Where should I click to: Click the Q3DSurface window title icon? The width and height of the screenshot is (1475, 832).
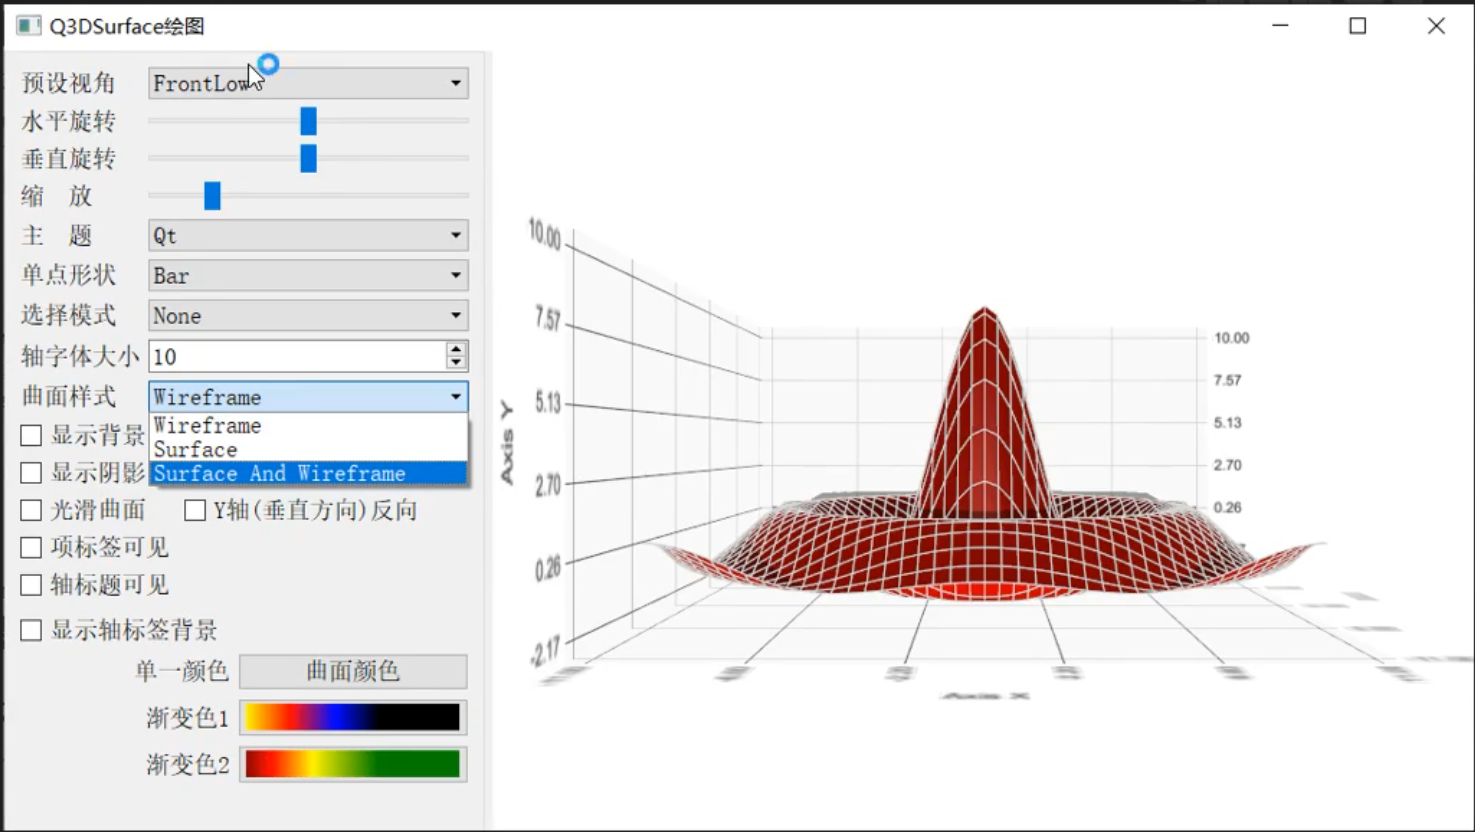[x=28, y=26]
